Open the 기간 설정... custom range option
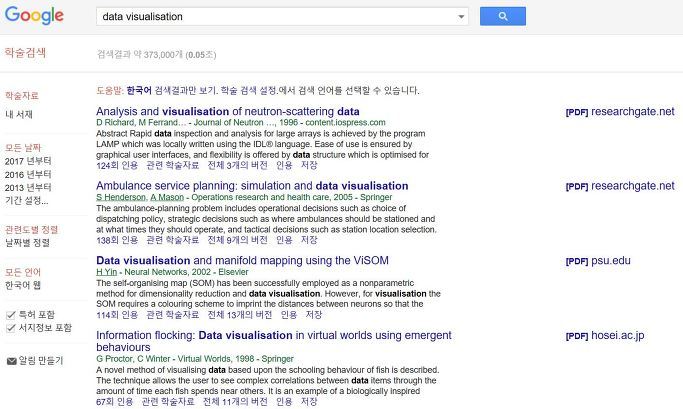The image size is (683, 409). [26, 200]
